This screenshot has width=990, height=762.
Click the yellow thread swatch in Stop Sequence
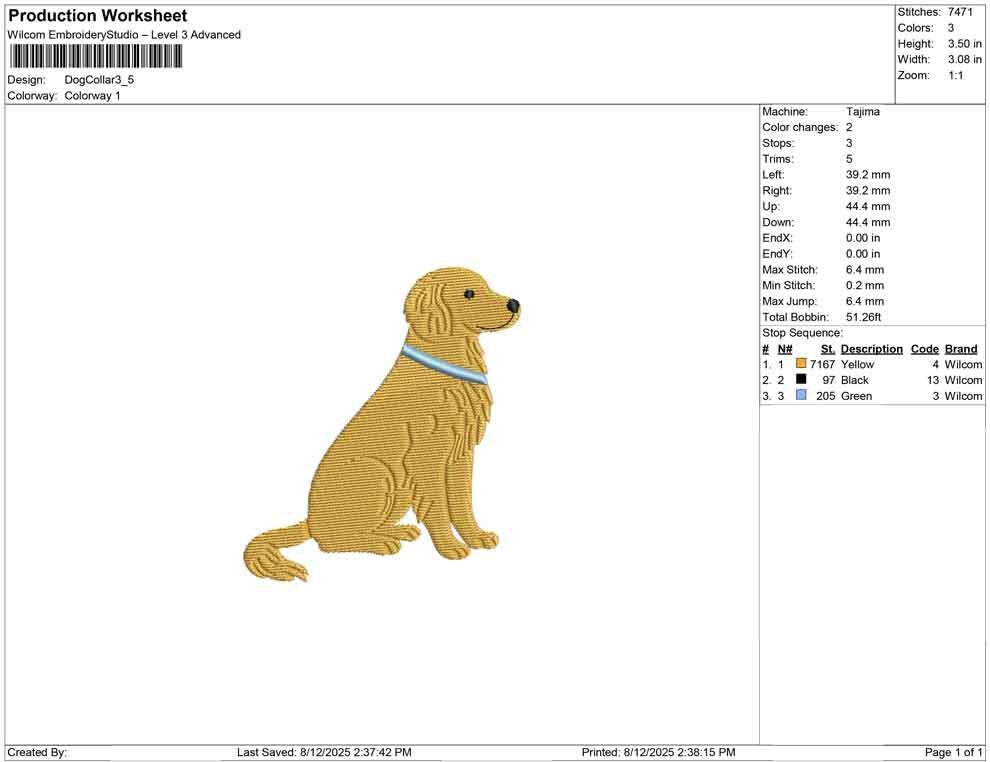point(800,364)
